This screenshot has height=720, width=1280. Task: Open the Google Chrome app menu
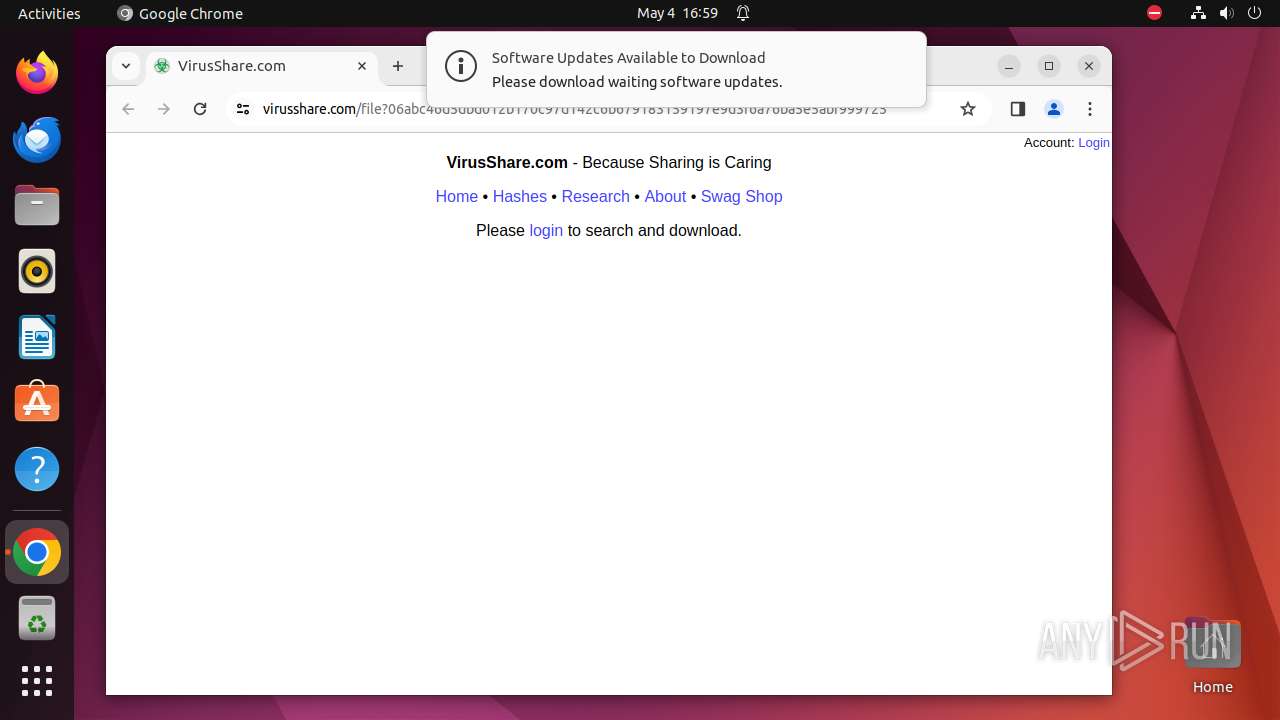pos(180,13)
